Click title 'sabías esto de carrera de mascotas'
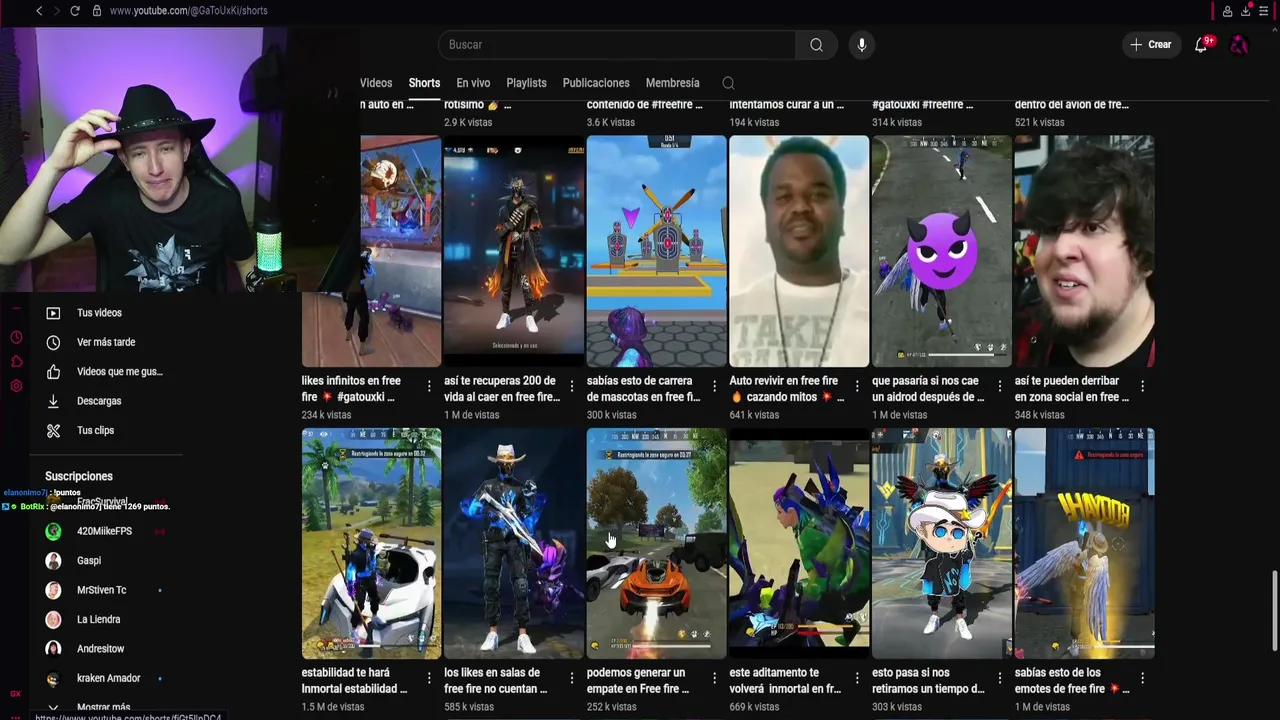This screenshot has width=1280, height=720. (644, 389)
